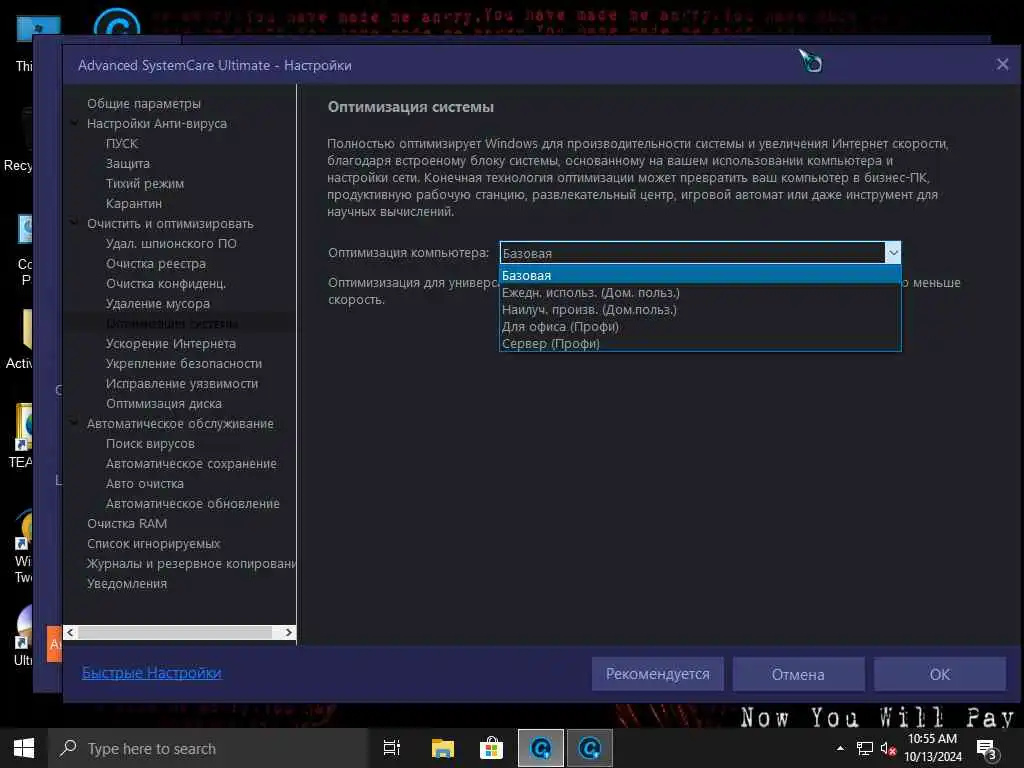1024x768 pixels.
Task: Select Очистка конфиденц. item
Action: pos(166,283)
